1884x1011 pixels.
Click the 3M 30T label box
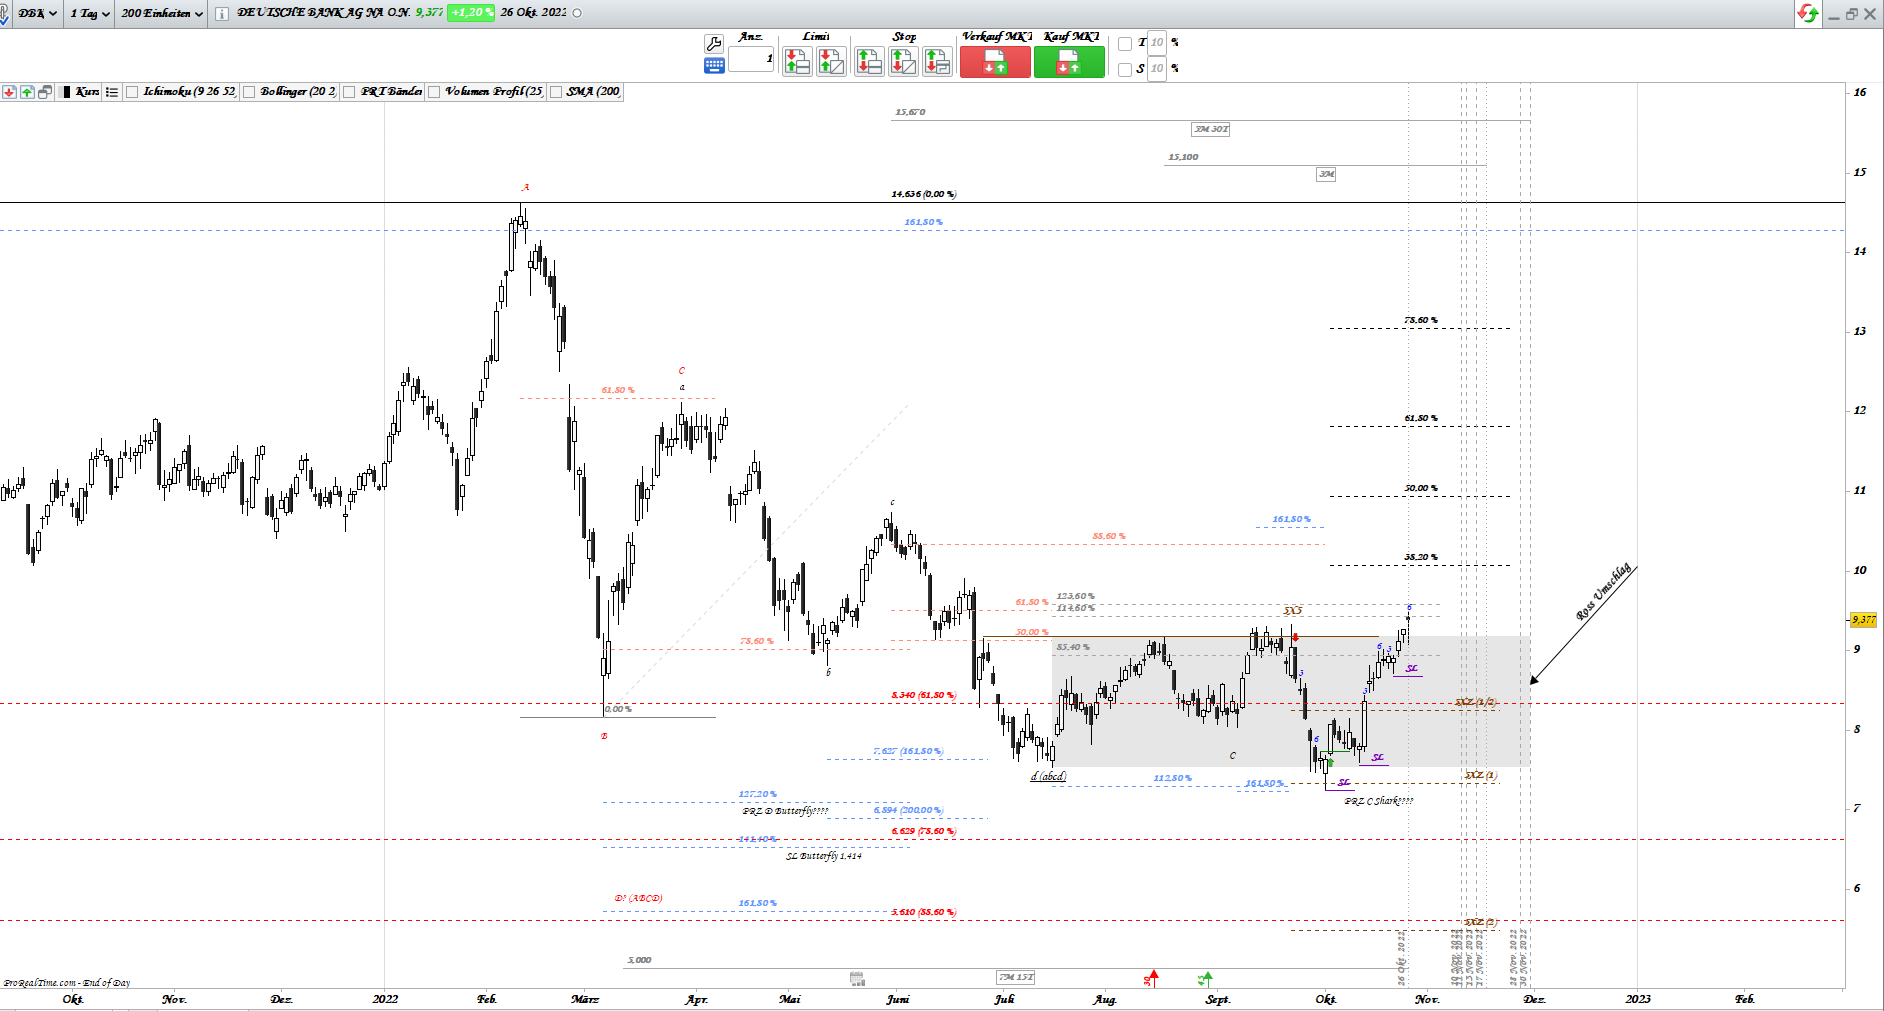click(1211, 129)
